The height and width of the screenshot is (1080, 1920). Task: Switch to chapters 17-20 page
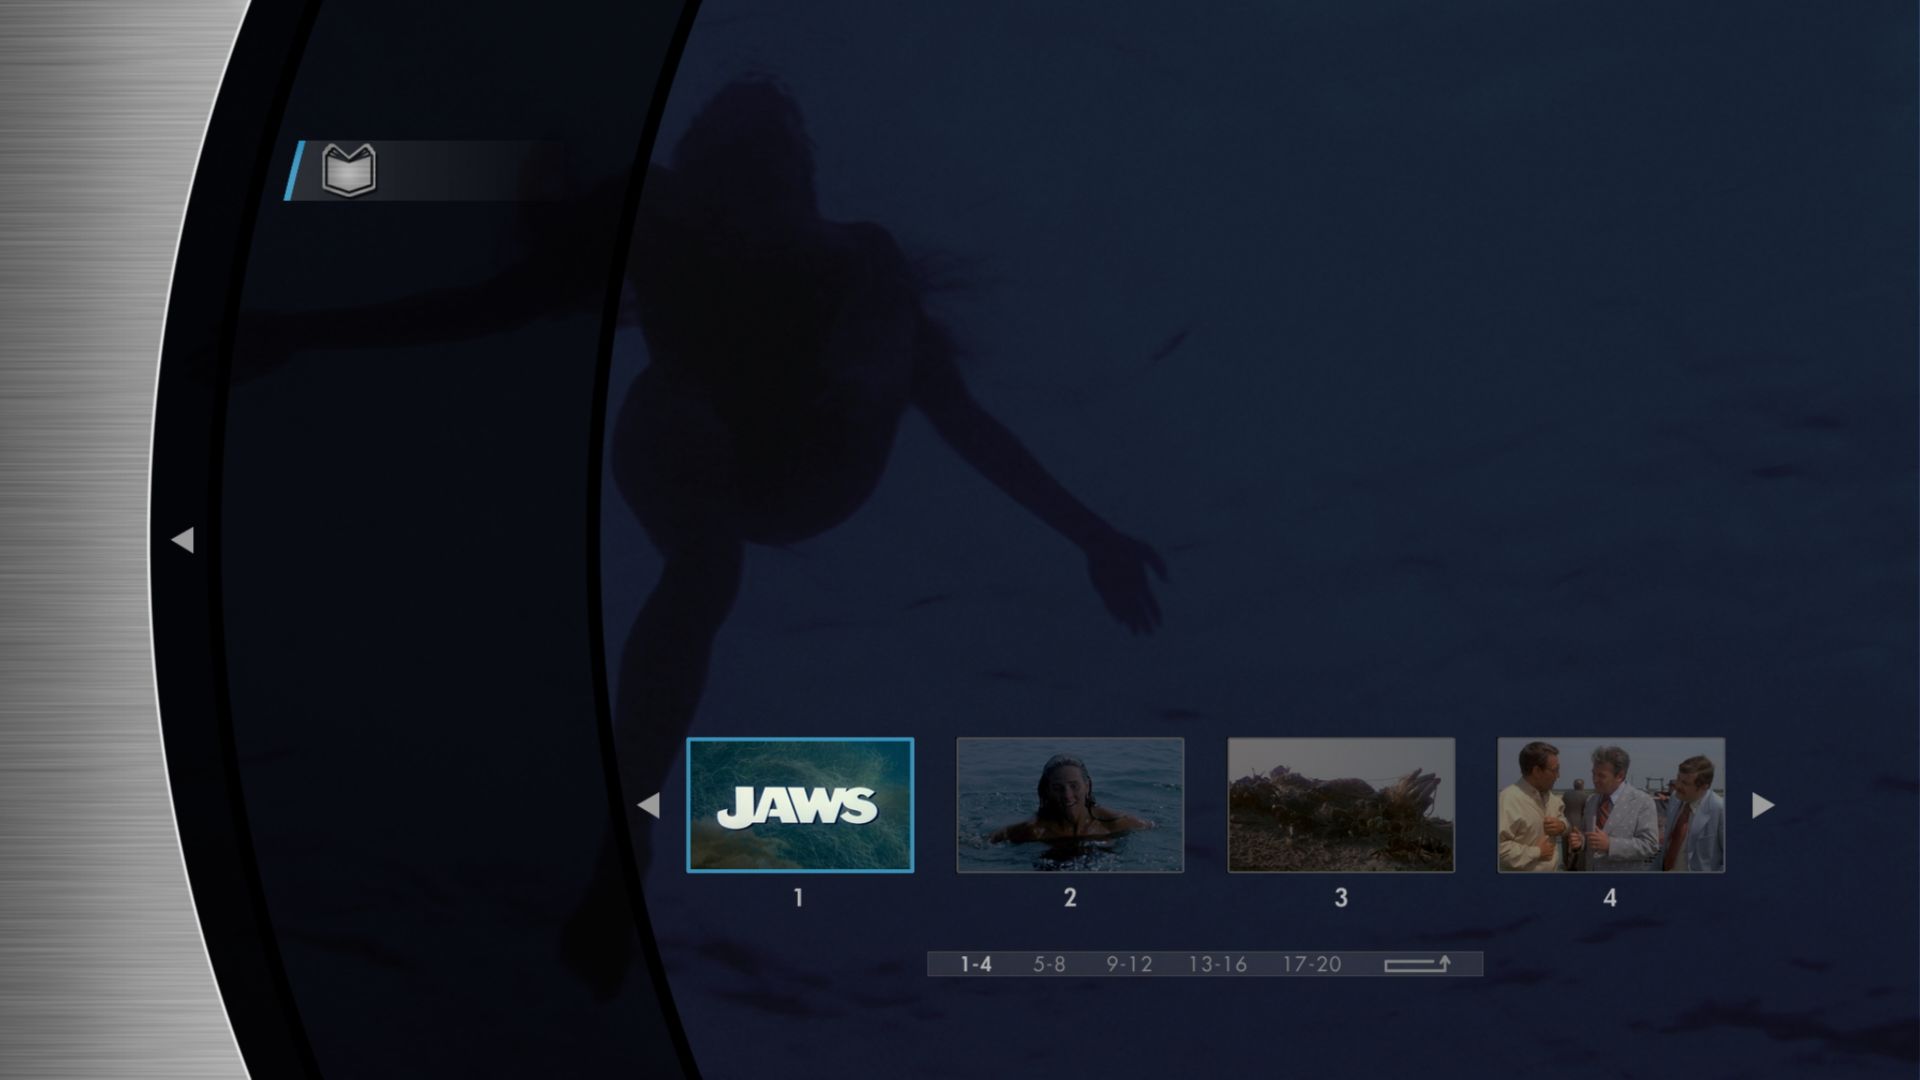1312,964
